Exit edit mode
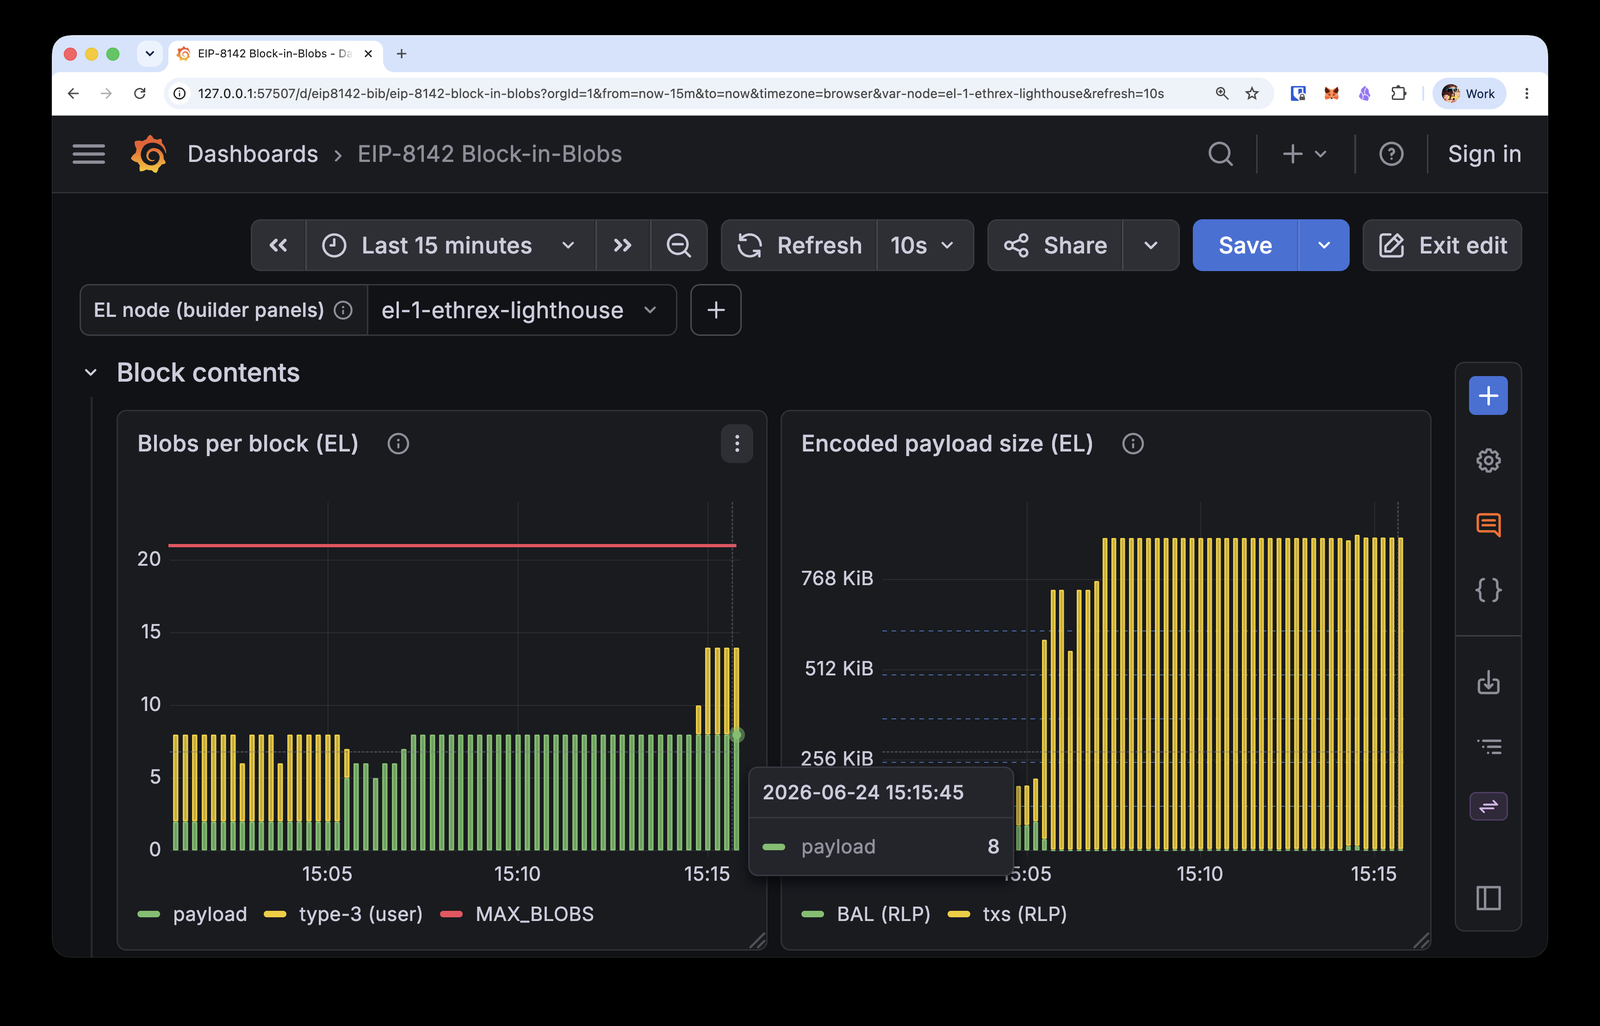 [x=1442, y=245]
